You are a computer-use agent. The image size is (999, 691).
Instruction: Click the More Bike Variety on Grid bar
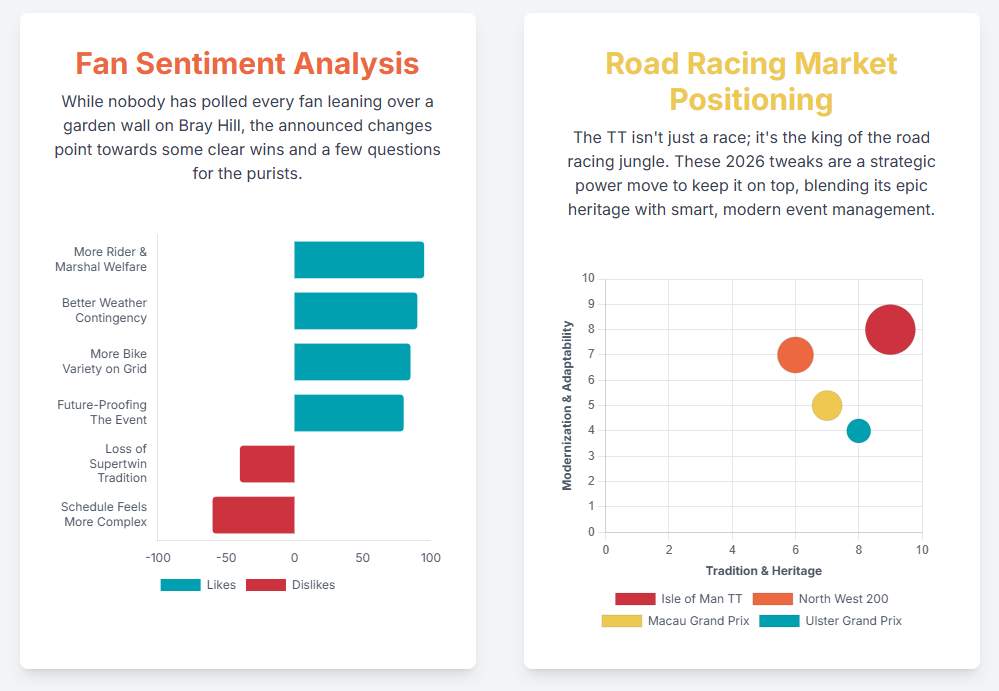pyautogui.click(x=352, y=362)
